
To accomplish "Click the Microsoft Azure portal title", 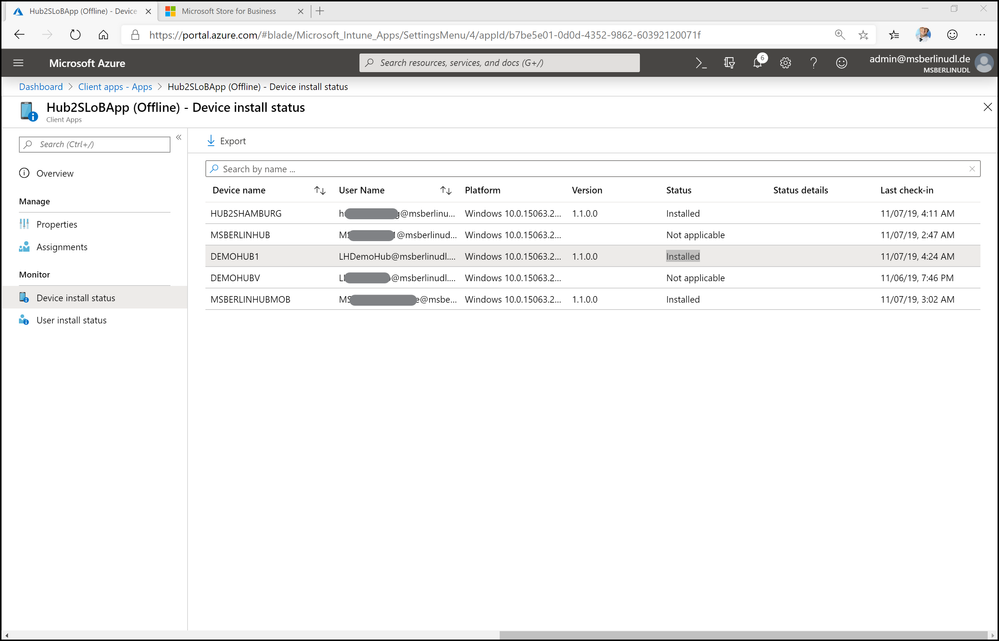I will (87, 63).
